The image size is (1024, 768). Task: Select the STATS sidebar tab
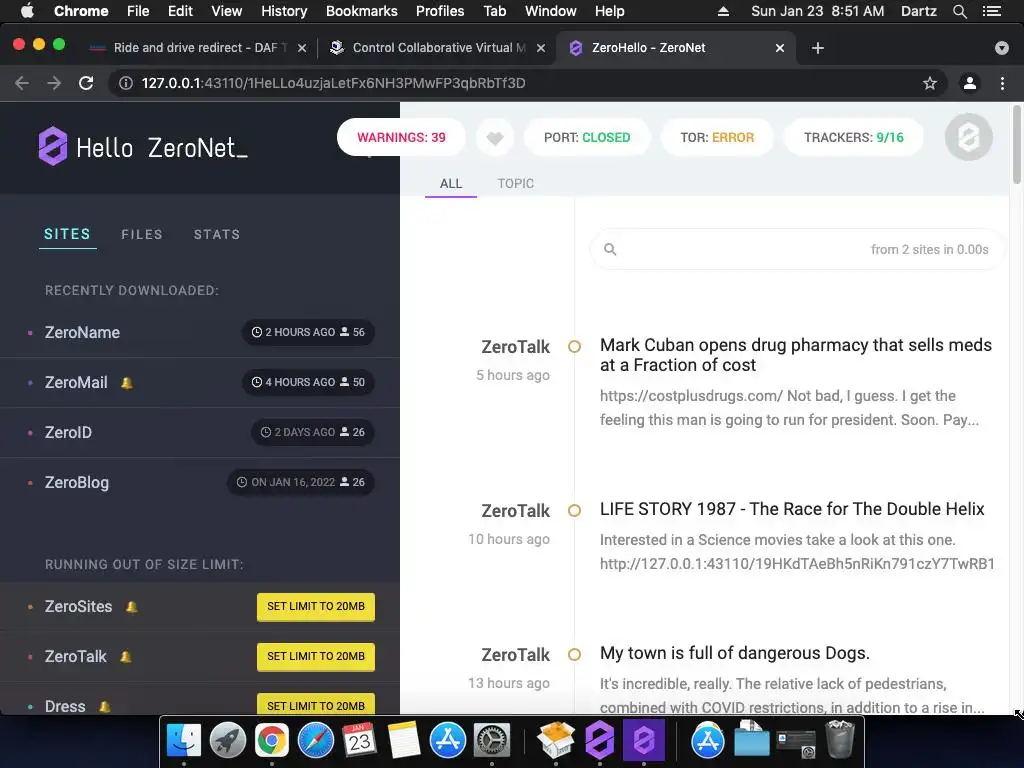[x=217, y=234]
